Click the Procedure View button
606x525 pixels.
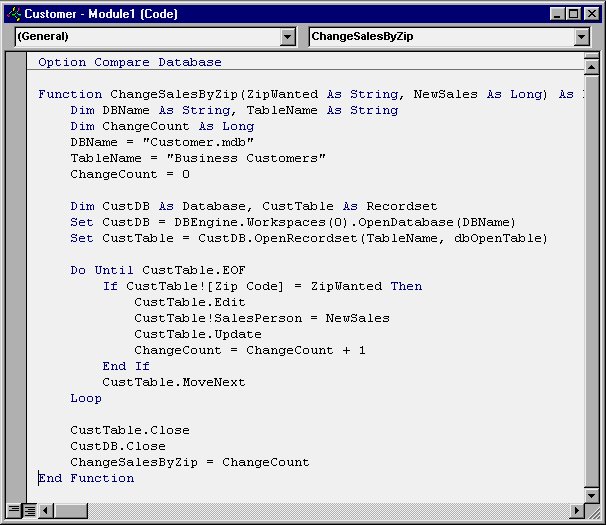click(13, 510)
